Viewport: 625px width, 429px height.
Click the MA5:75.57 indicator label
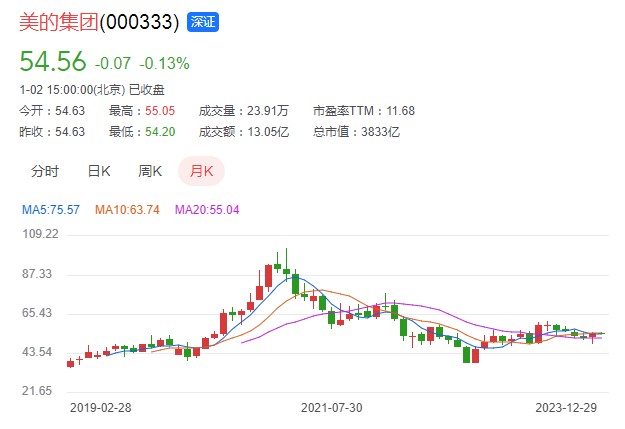pos(51,210)
